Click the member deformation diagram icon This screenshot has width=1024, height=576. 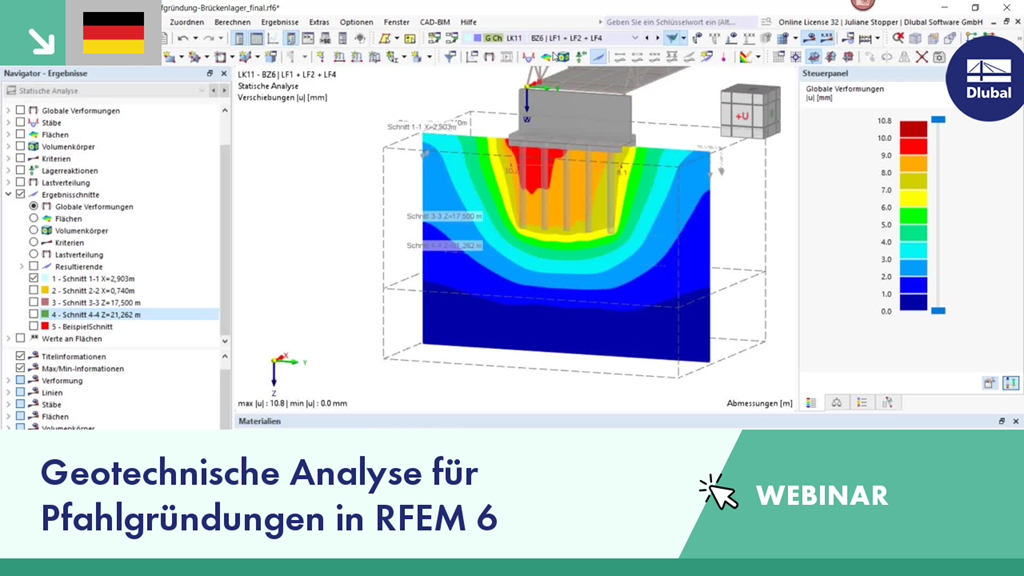tap(528, 57)
